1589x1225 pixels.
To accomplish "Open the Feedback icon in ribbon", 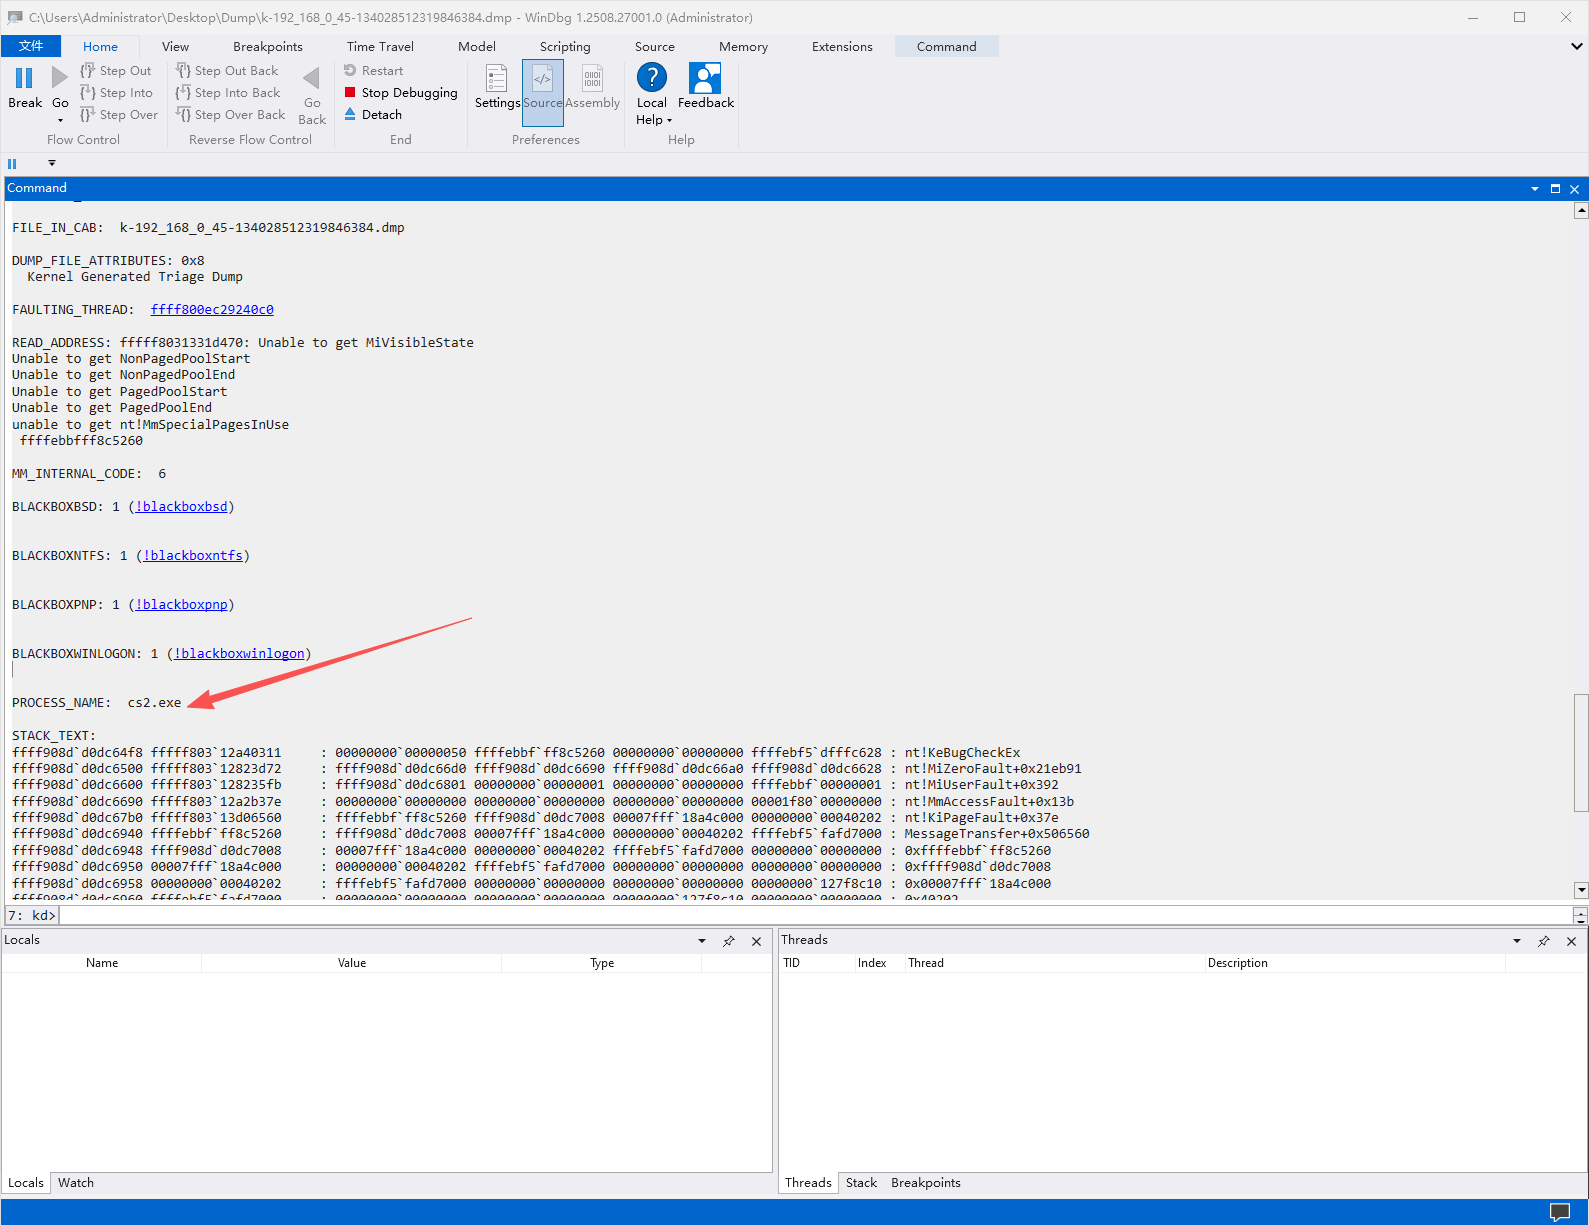I will [705, 78].
